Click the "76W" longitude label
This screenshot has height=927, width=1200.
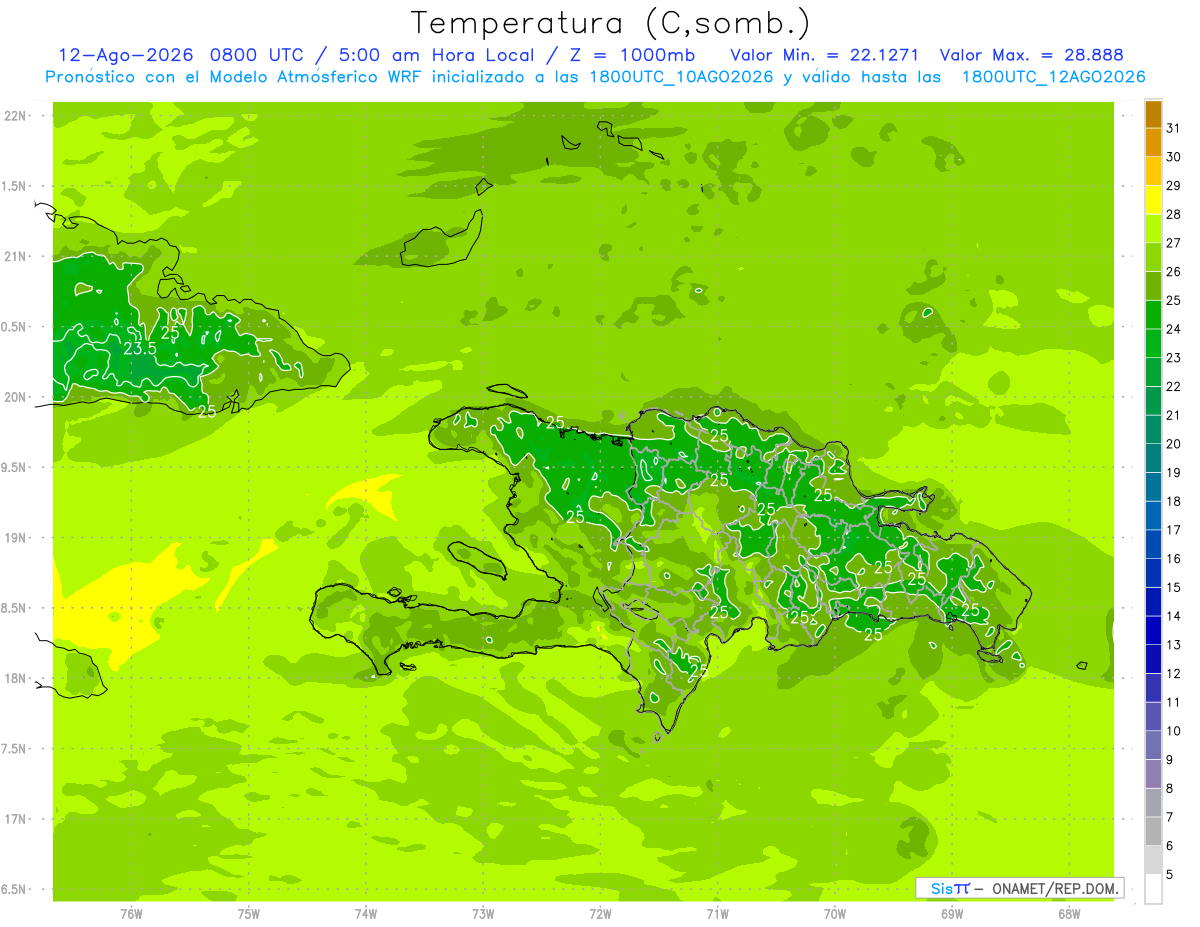point(131,914)
